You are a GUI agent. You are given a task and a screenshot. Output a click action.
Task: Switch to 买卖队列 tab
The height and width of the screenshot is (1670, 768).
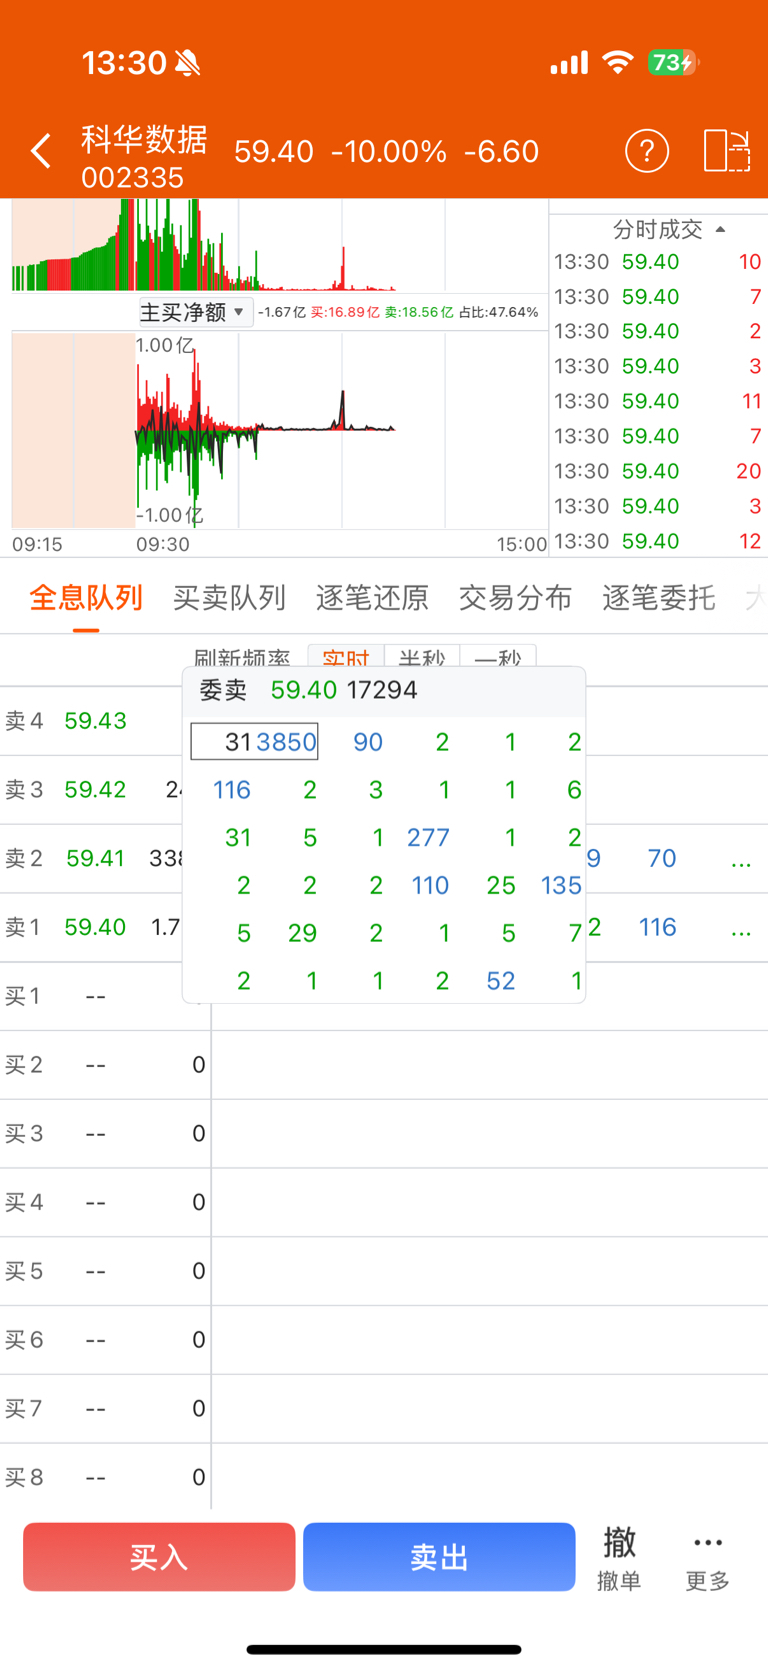coord(229,598)
